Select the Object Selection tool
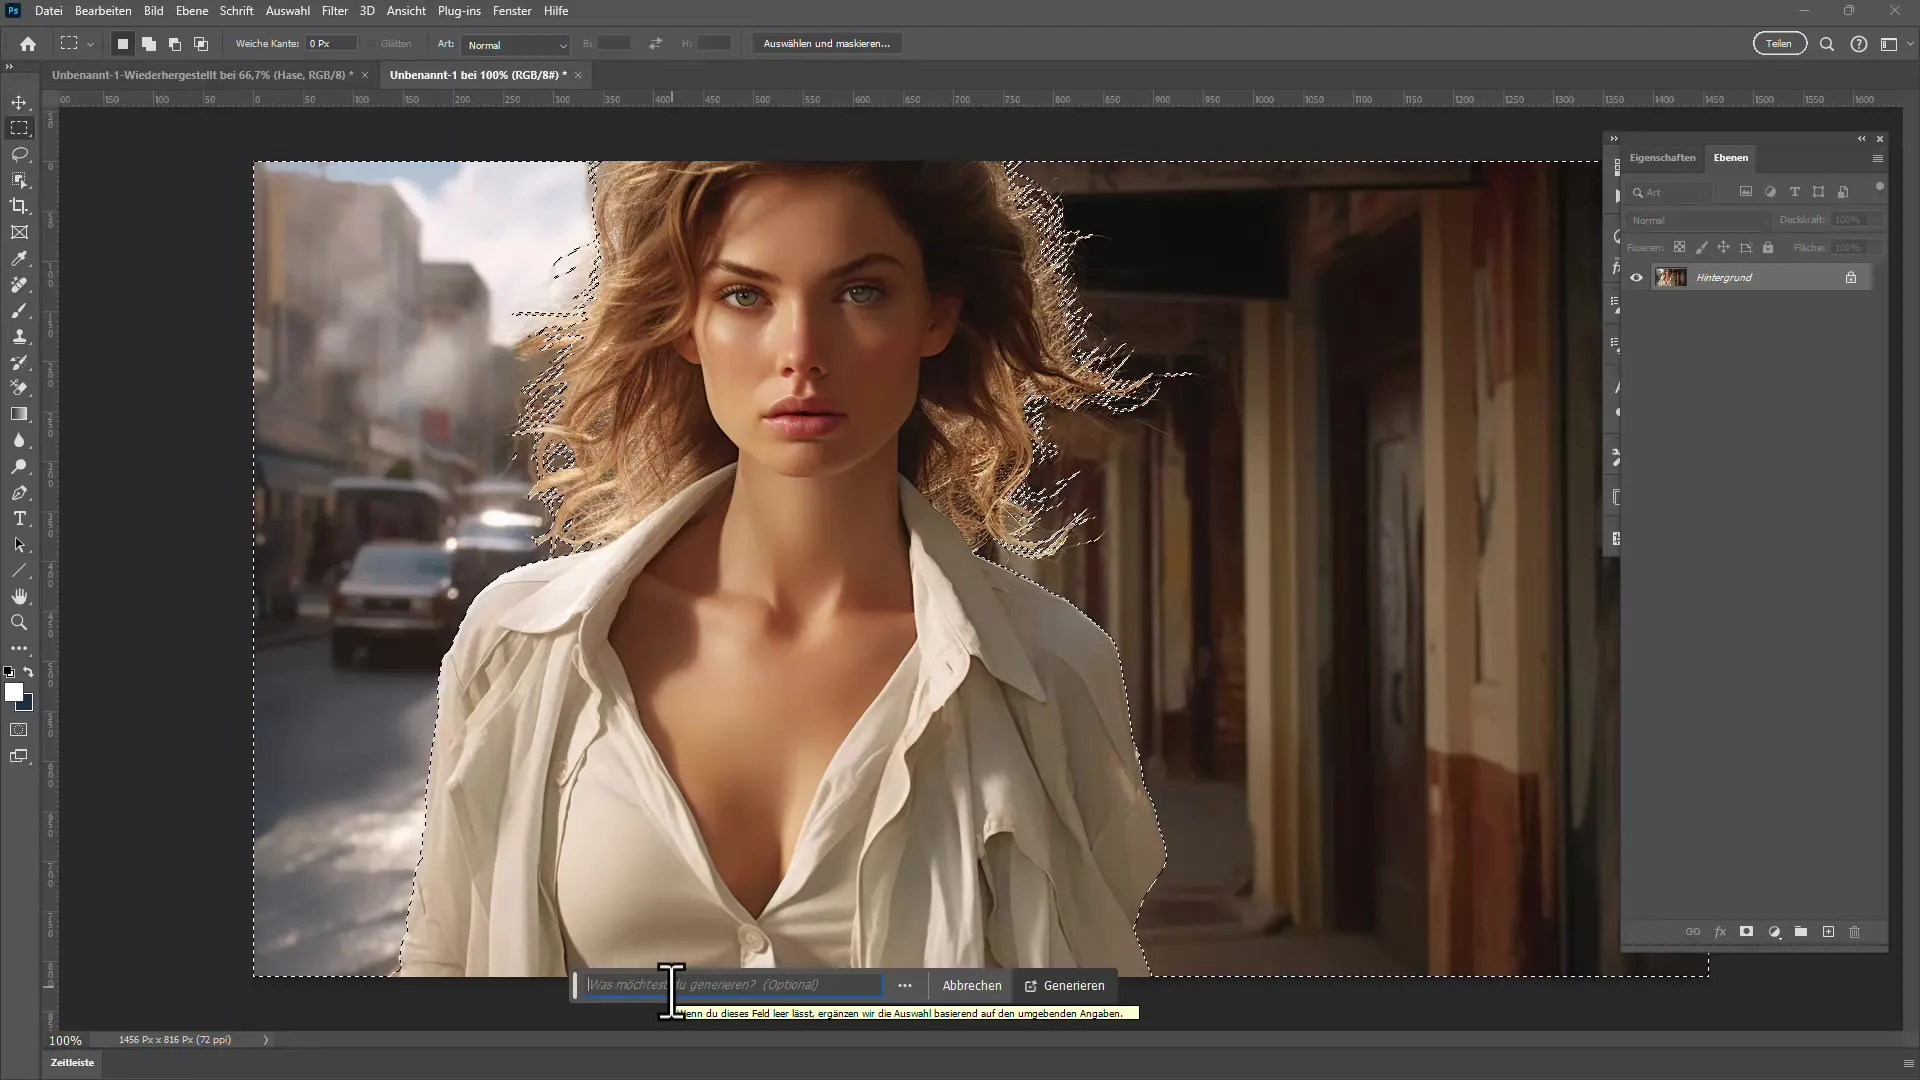Image resolution: width=1920 pixels, height=1080 pixels. (x=19, y=180)
